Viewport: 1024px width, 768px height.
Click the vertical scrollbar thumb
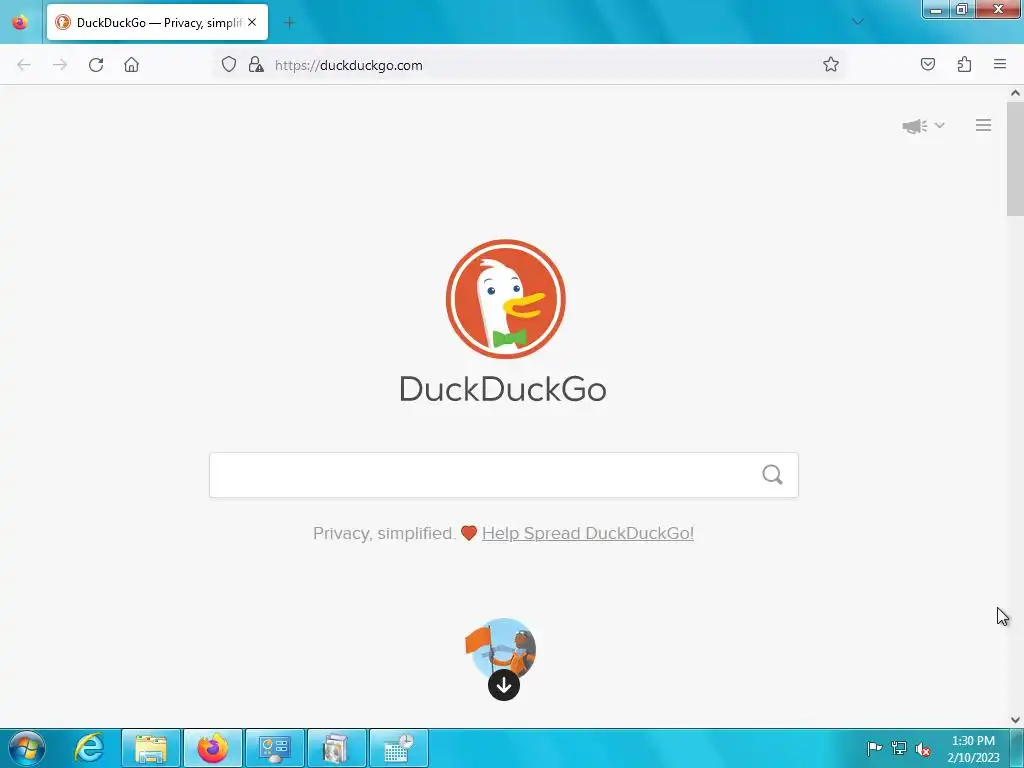(x=1015, y=158)
